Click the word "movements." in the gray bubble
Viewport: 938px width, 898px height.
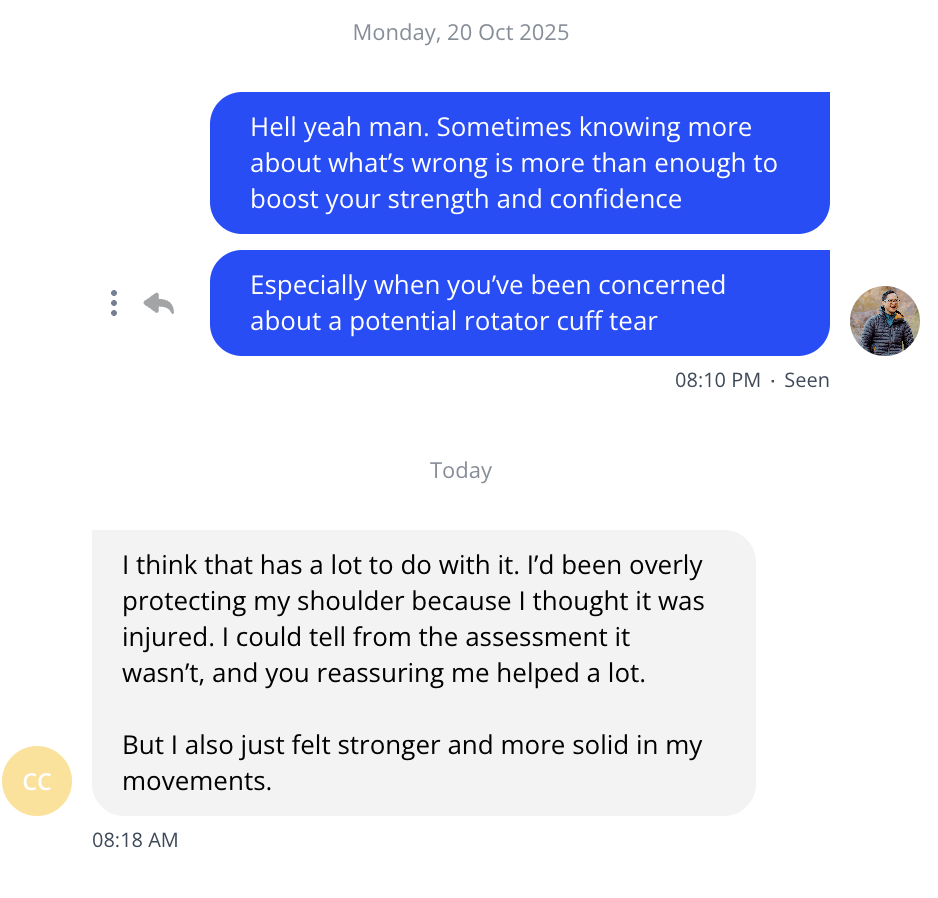[197, 781]
